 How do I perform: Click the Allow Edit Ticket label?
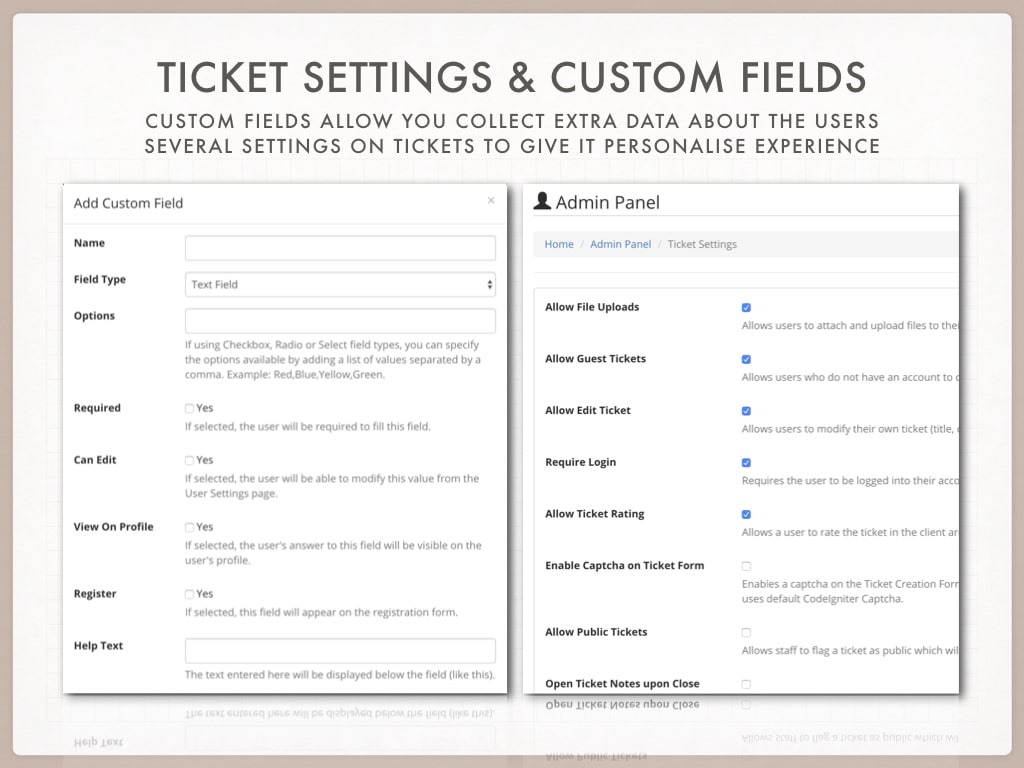tap(588, 410)
